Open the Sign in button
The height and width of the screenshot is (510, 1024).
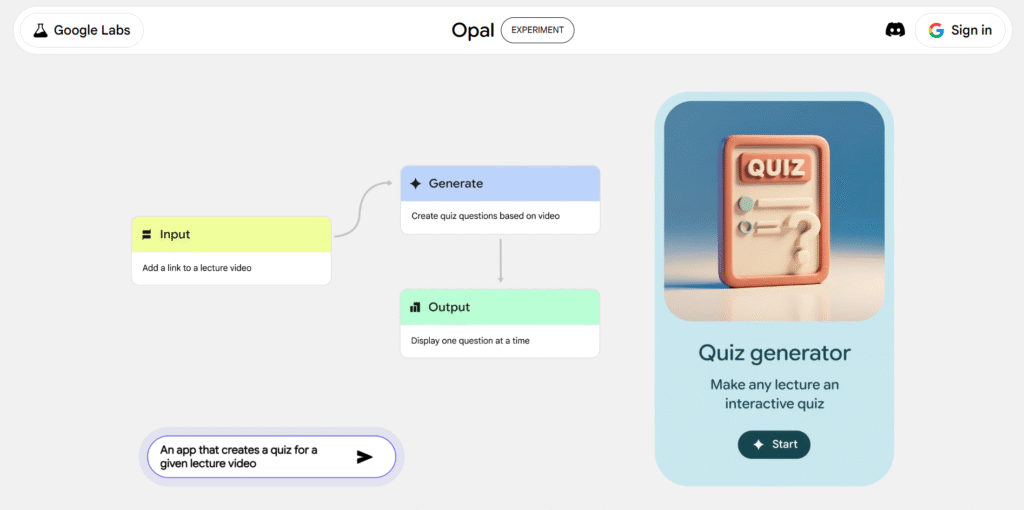click(x=960, y=30)
